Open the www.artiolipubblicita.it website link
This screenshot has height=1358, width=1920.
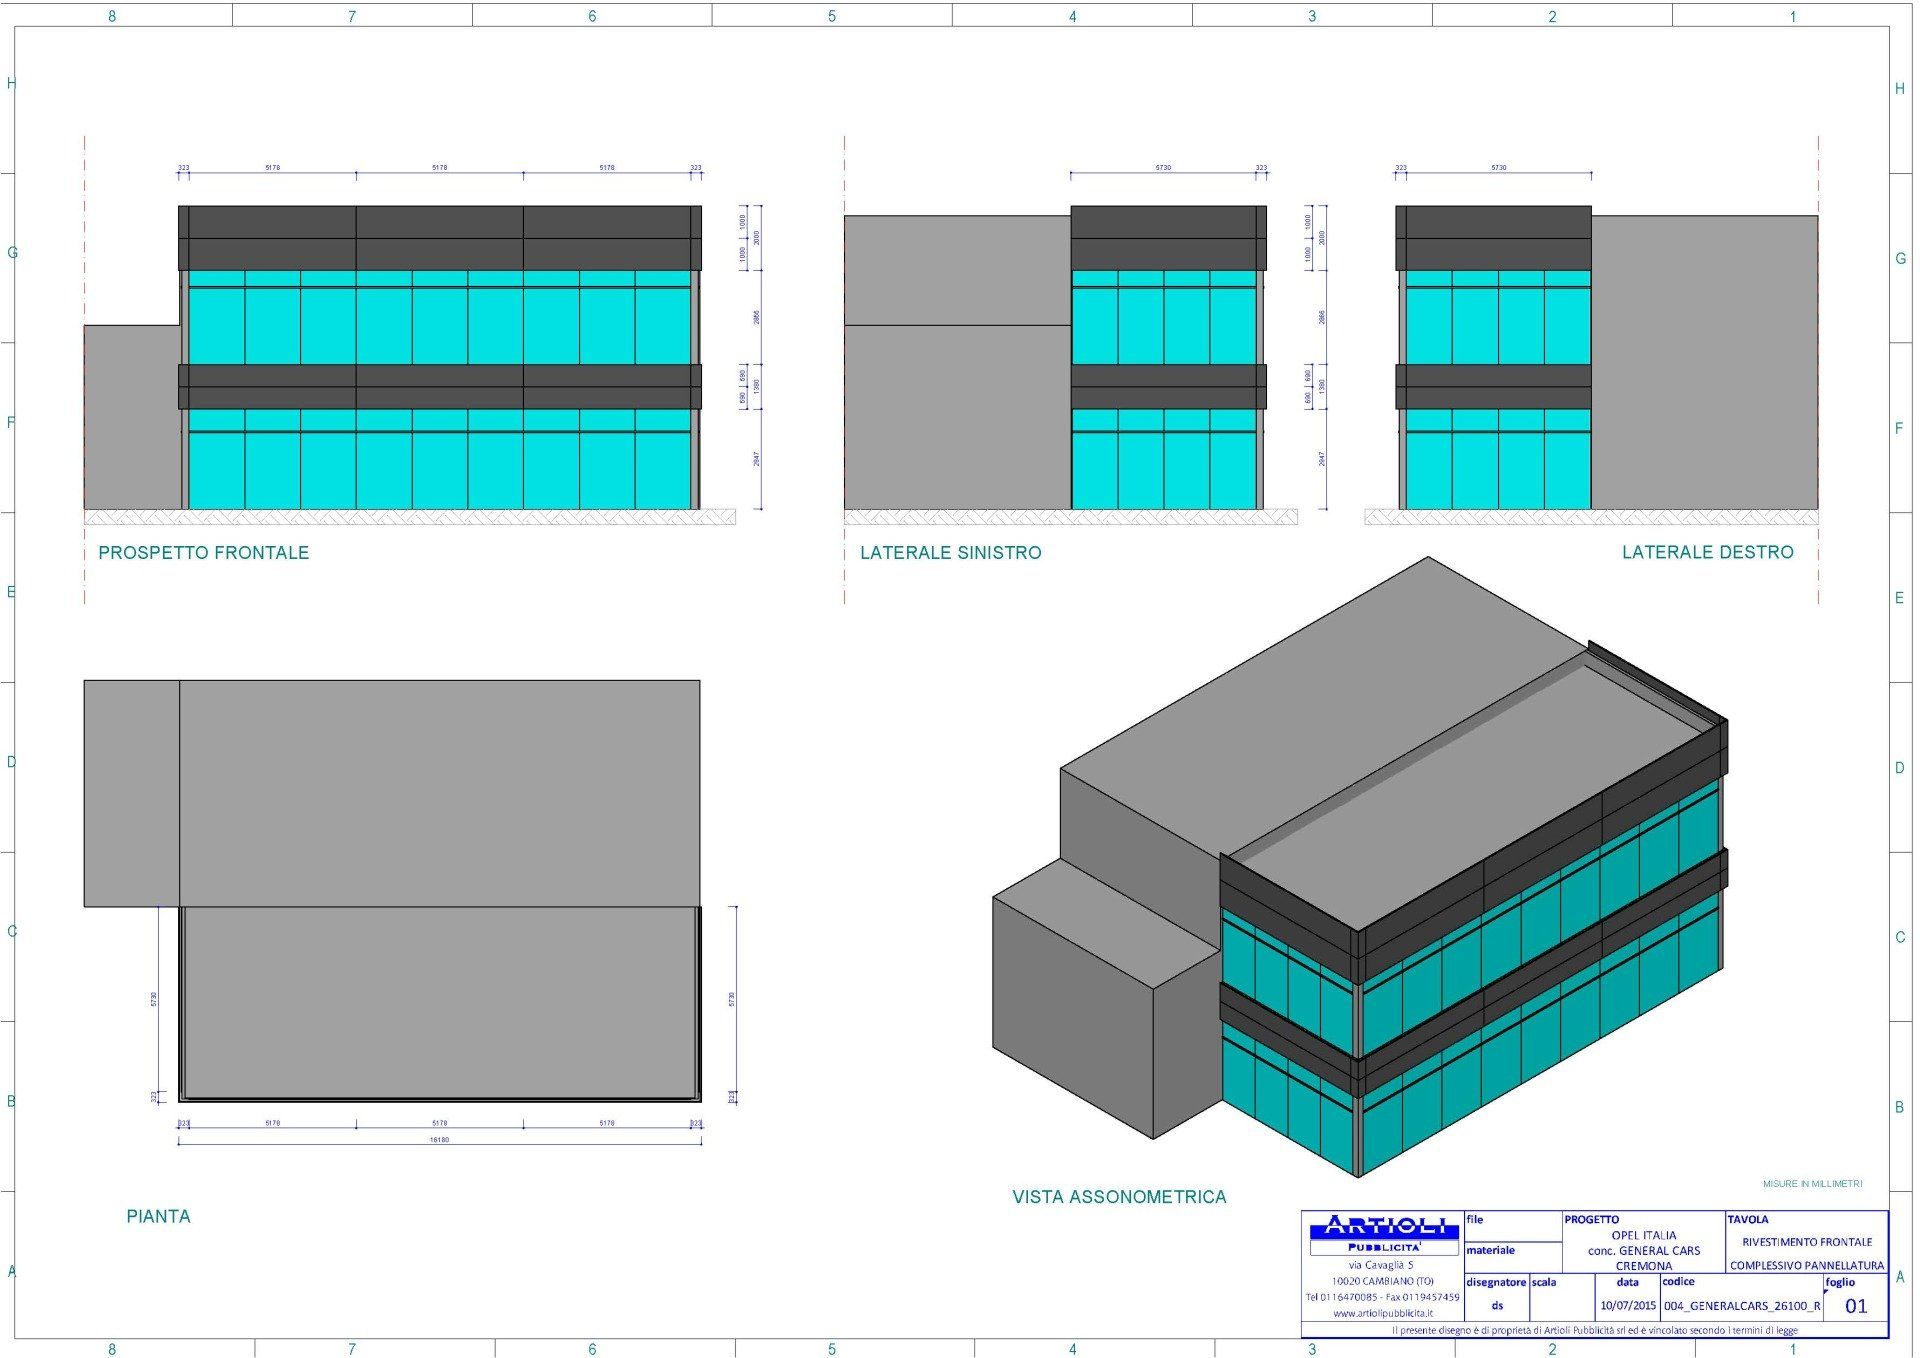pos(1383,1313)
